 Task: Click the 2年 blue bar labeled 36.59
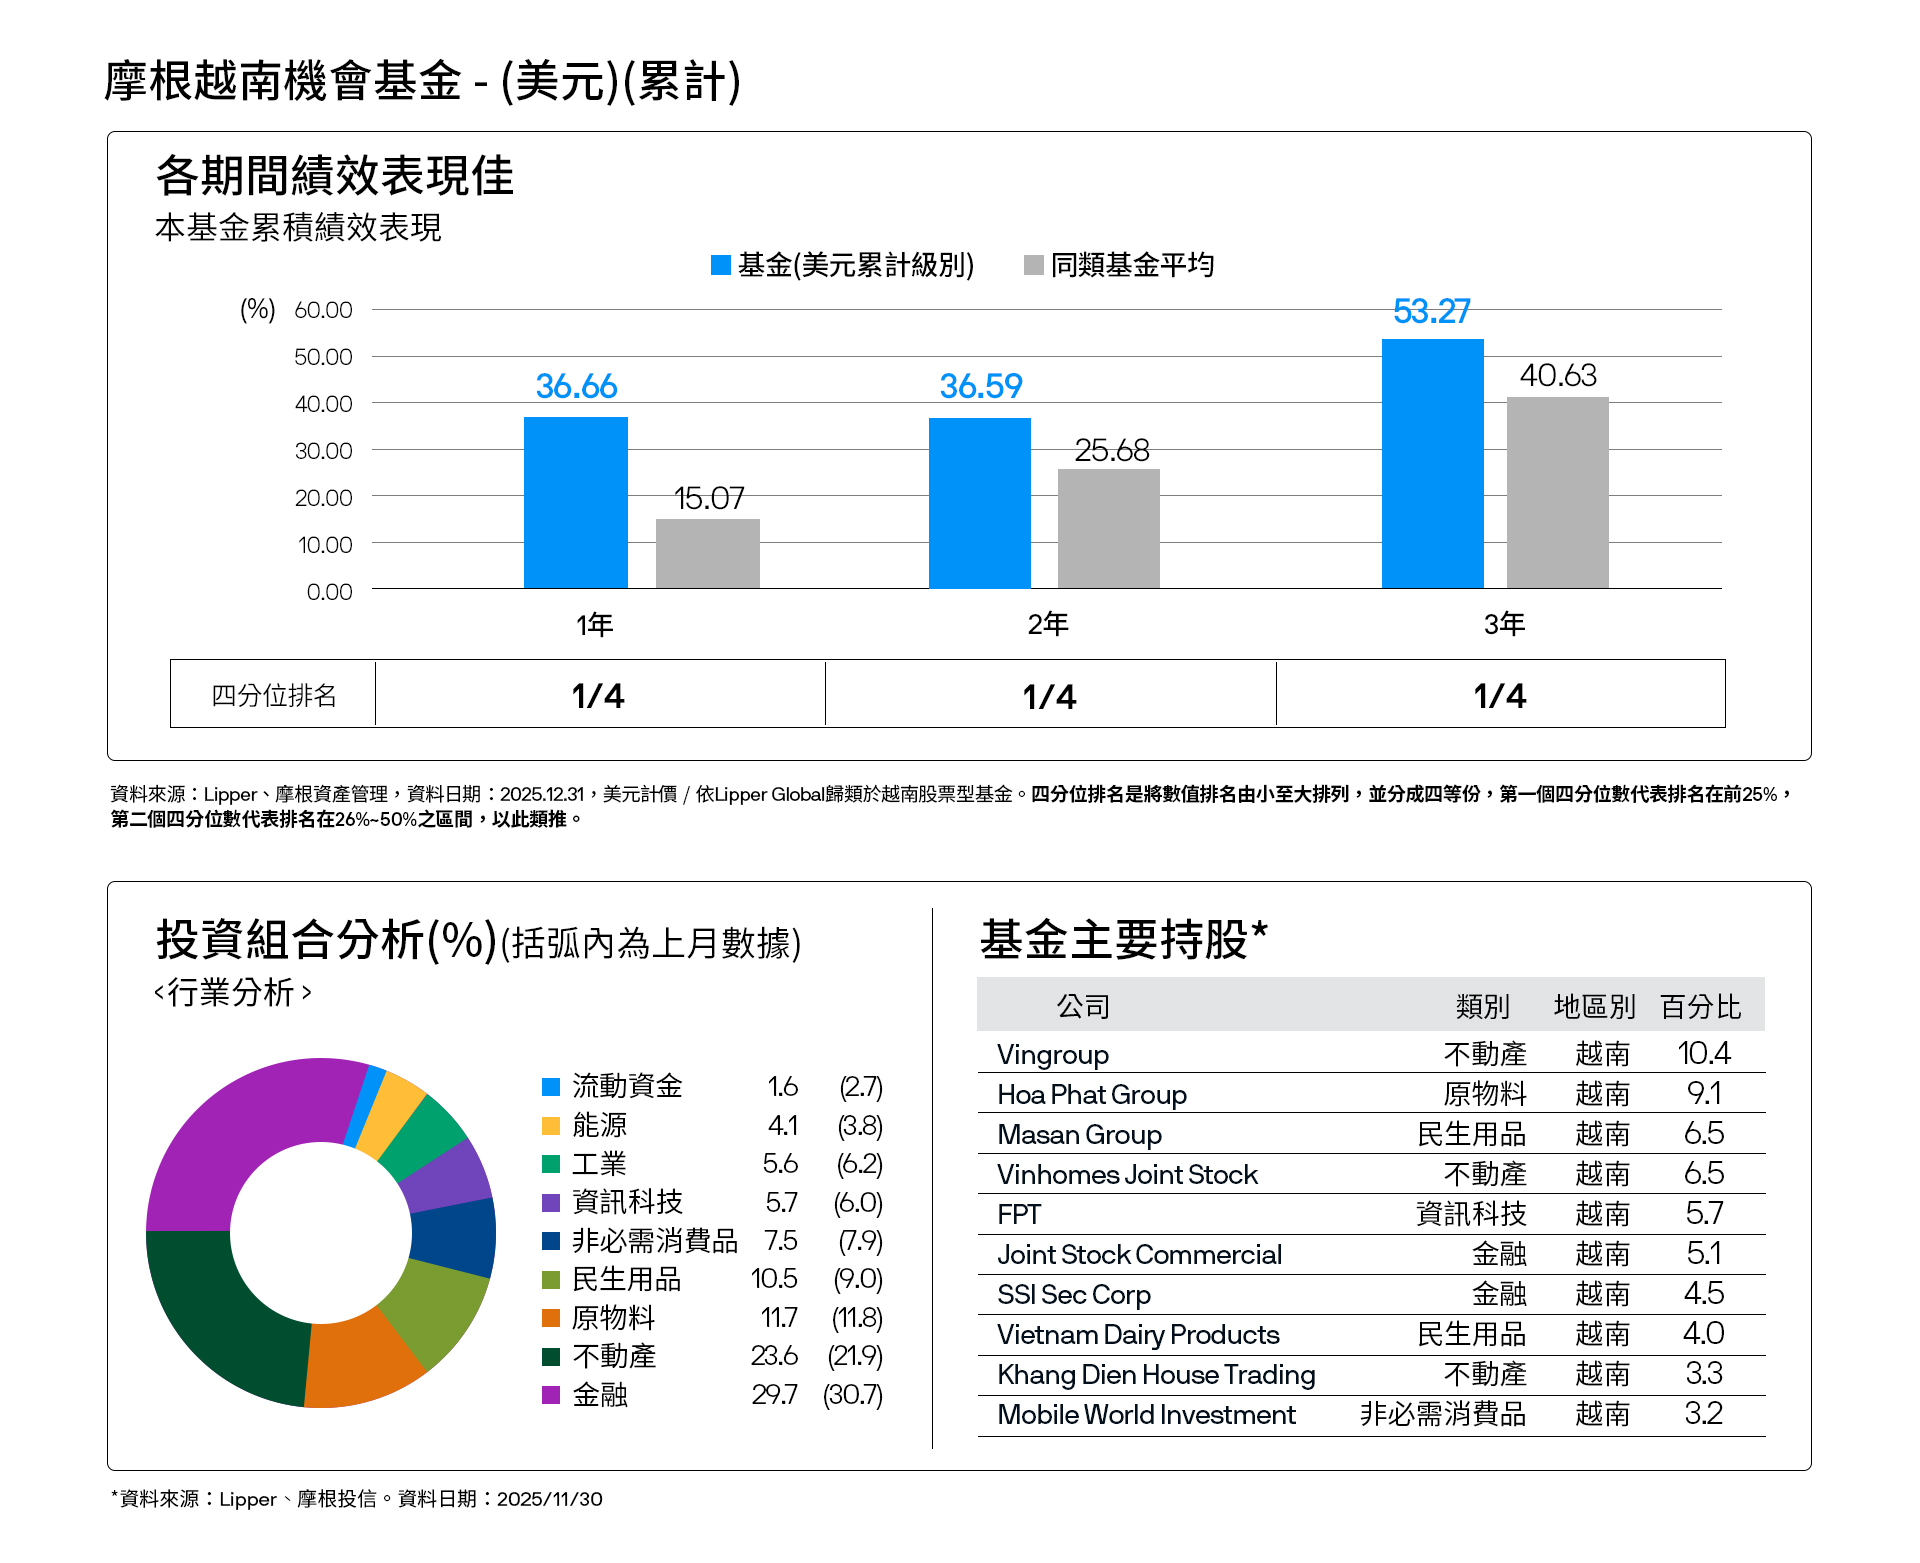pyautogui.click(x=979, y=502)
